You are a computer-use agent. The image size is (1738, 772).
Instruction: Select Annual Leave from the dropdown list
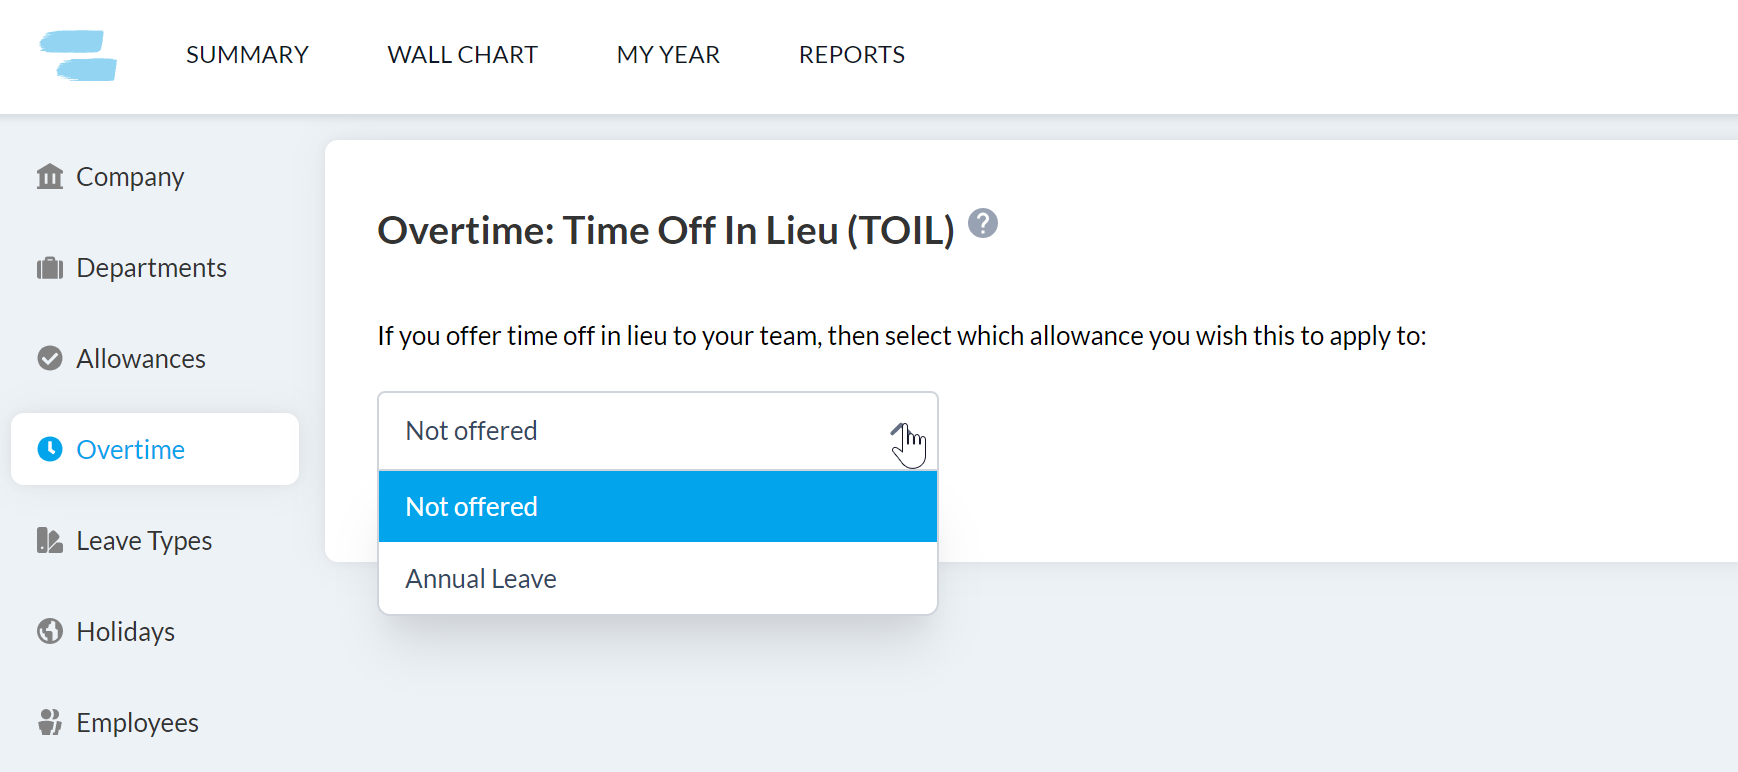click(658, 579)
